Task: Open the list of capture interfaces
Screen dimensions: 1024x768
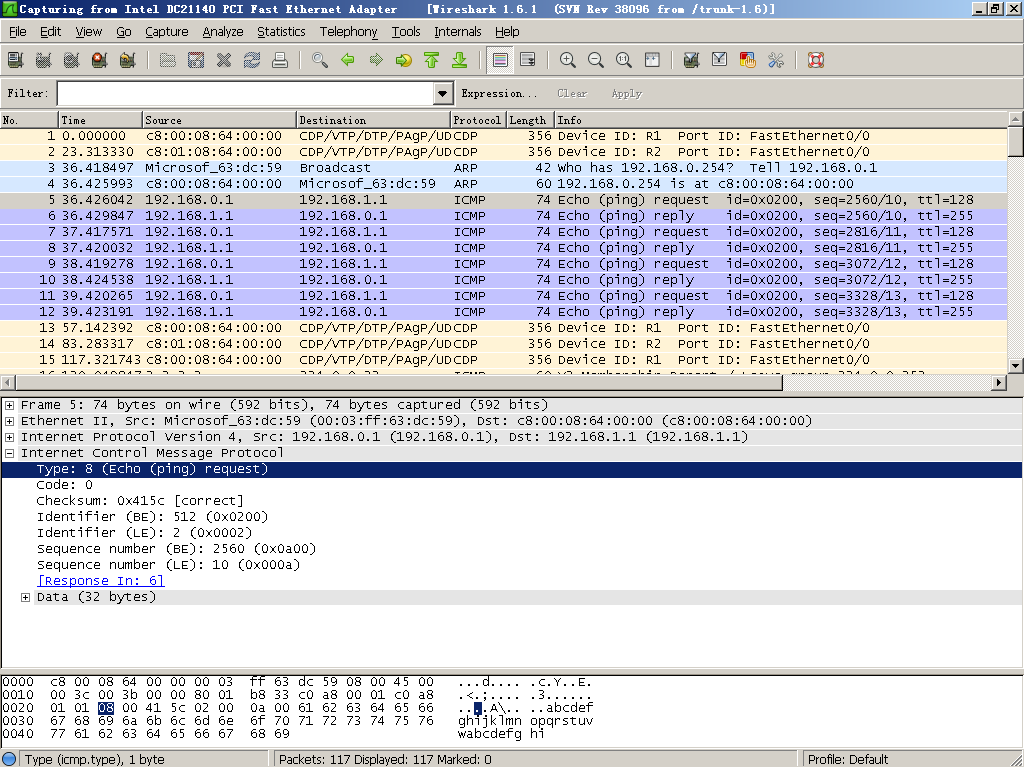Action: click(x=16, y=61)
